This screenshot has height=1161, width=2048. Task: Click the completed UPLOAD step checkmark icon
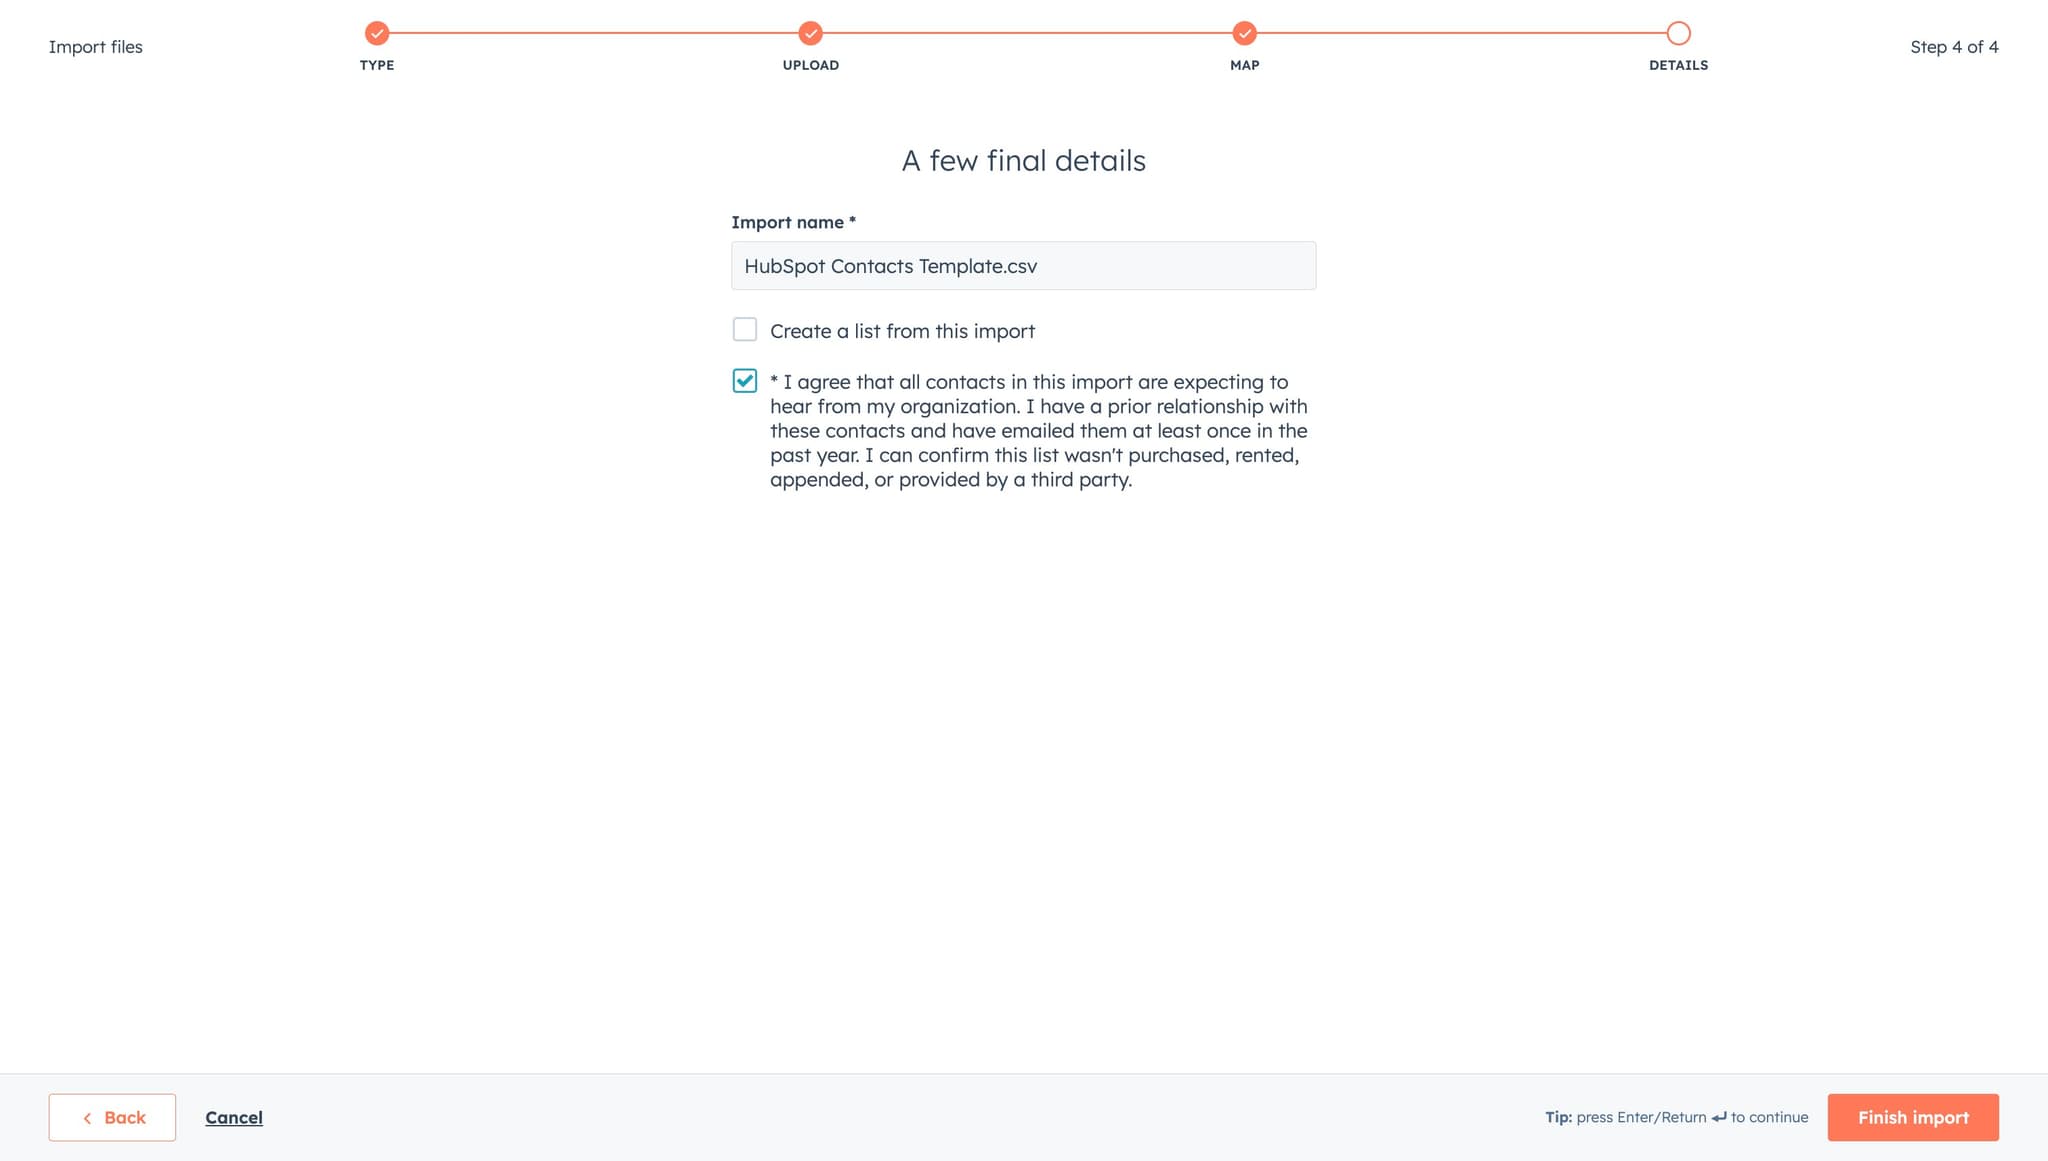[x=810, y=33]
